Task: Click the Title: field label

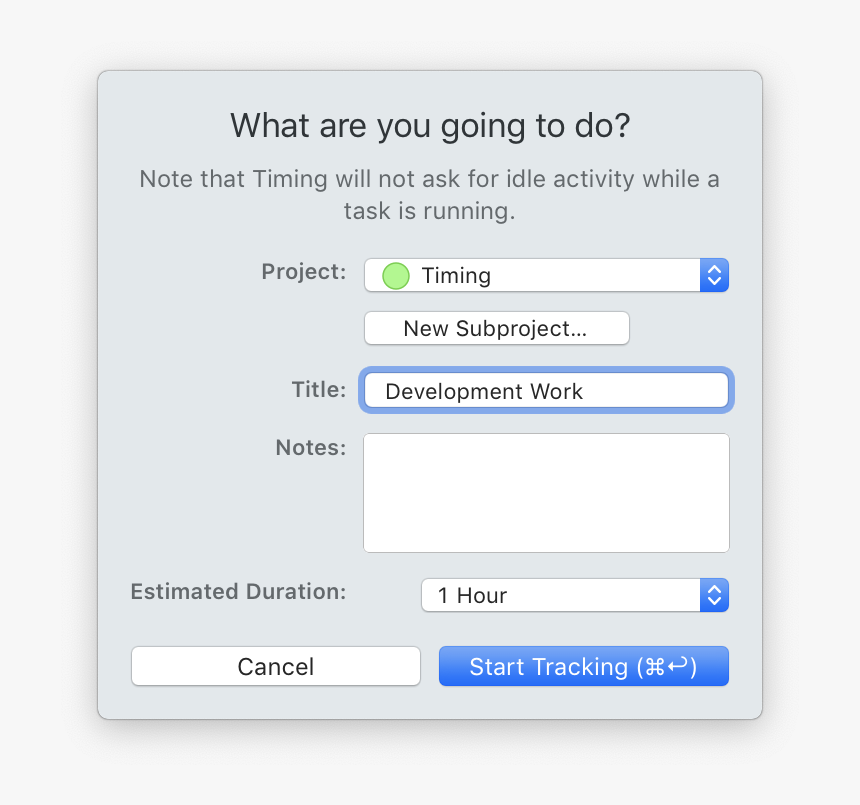Action: click(319, 390)
